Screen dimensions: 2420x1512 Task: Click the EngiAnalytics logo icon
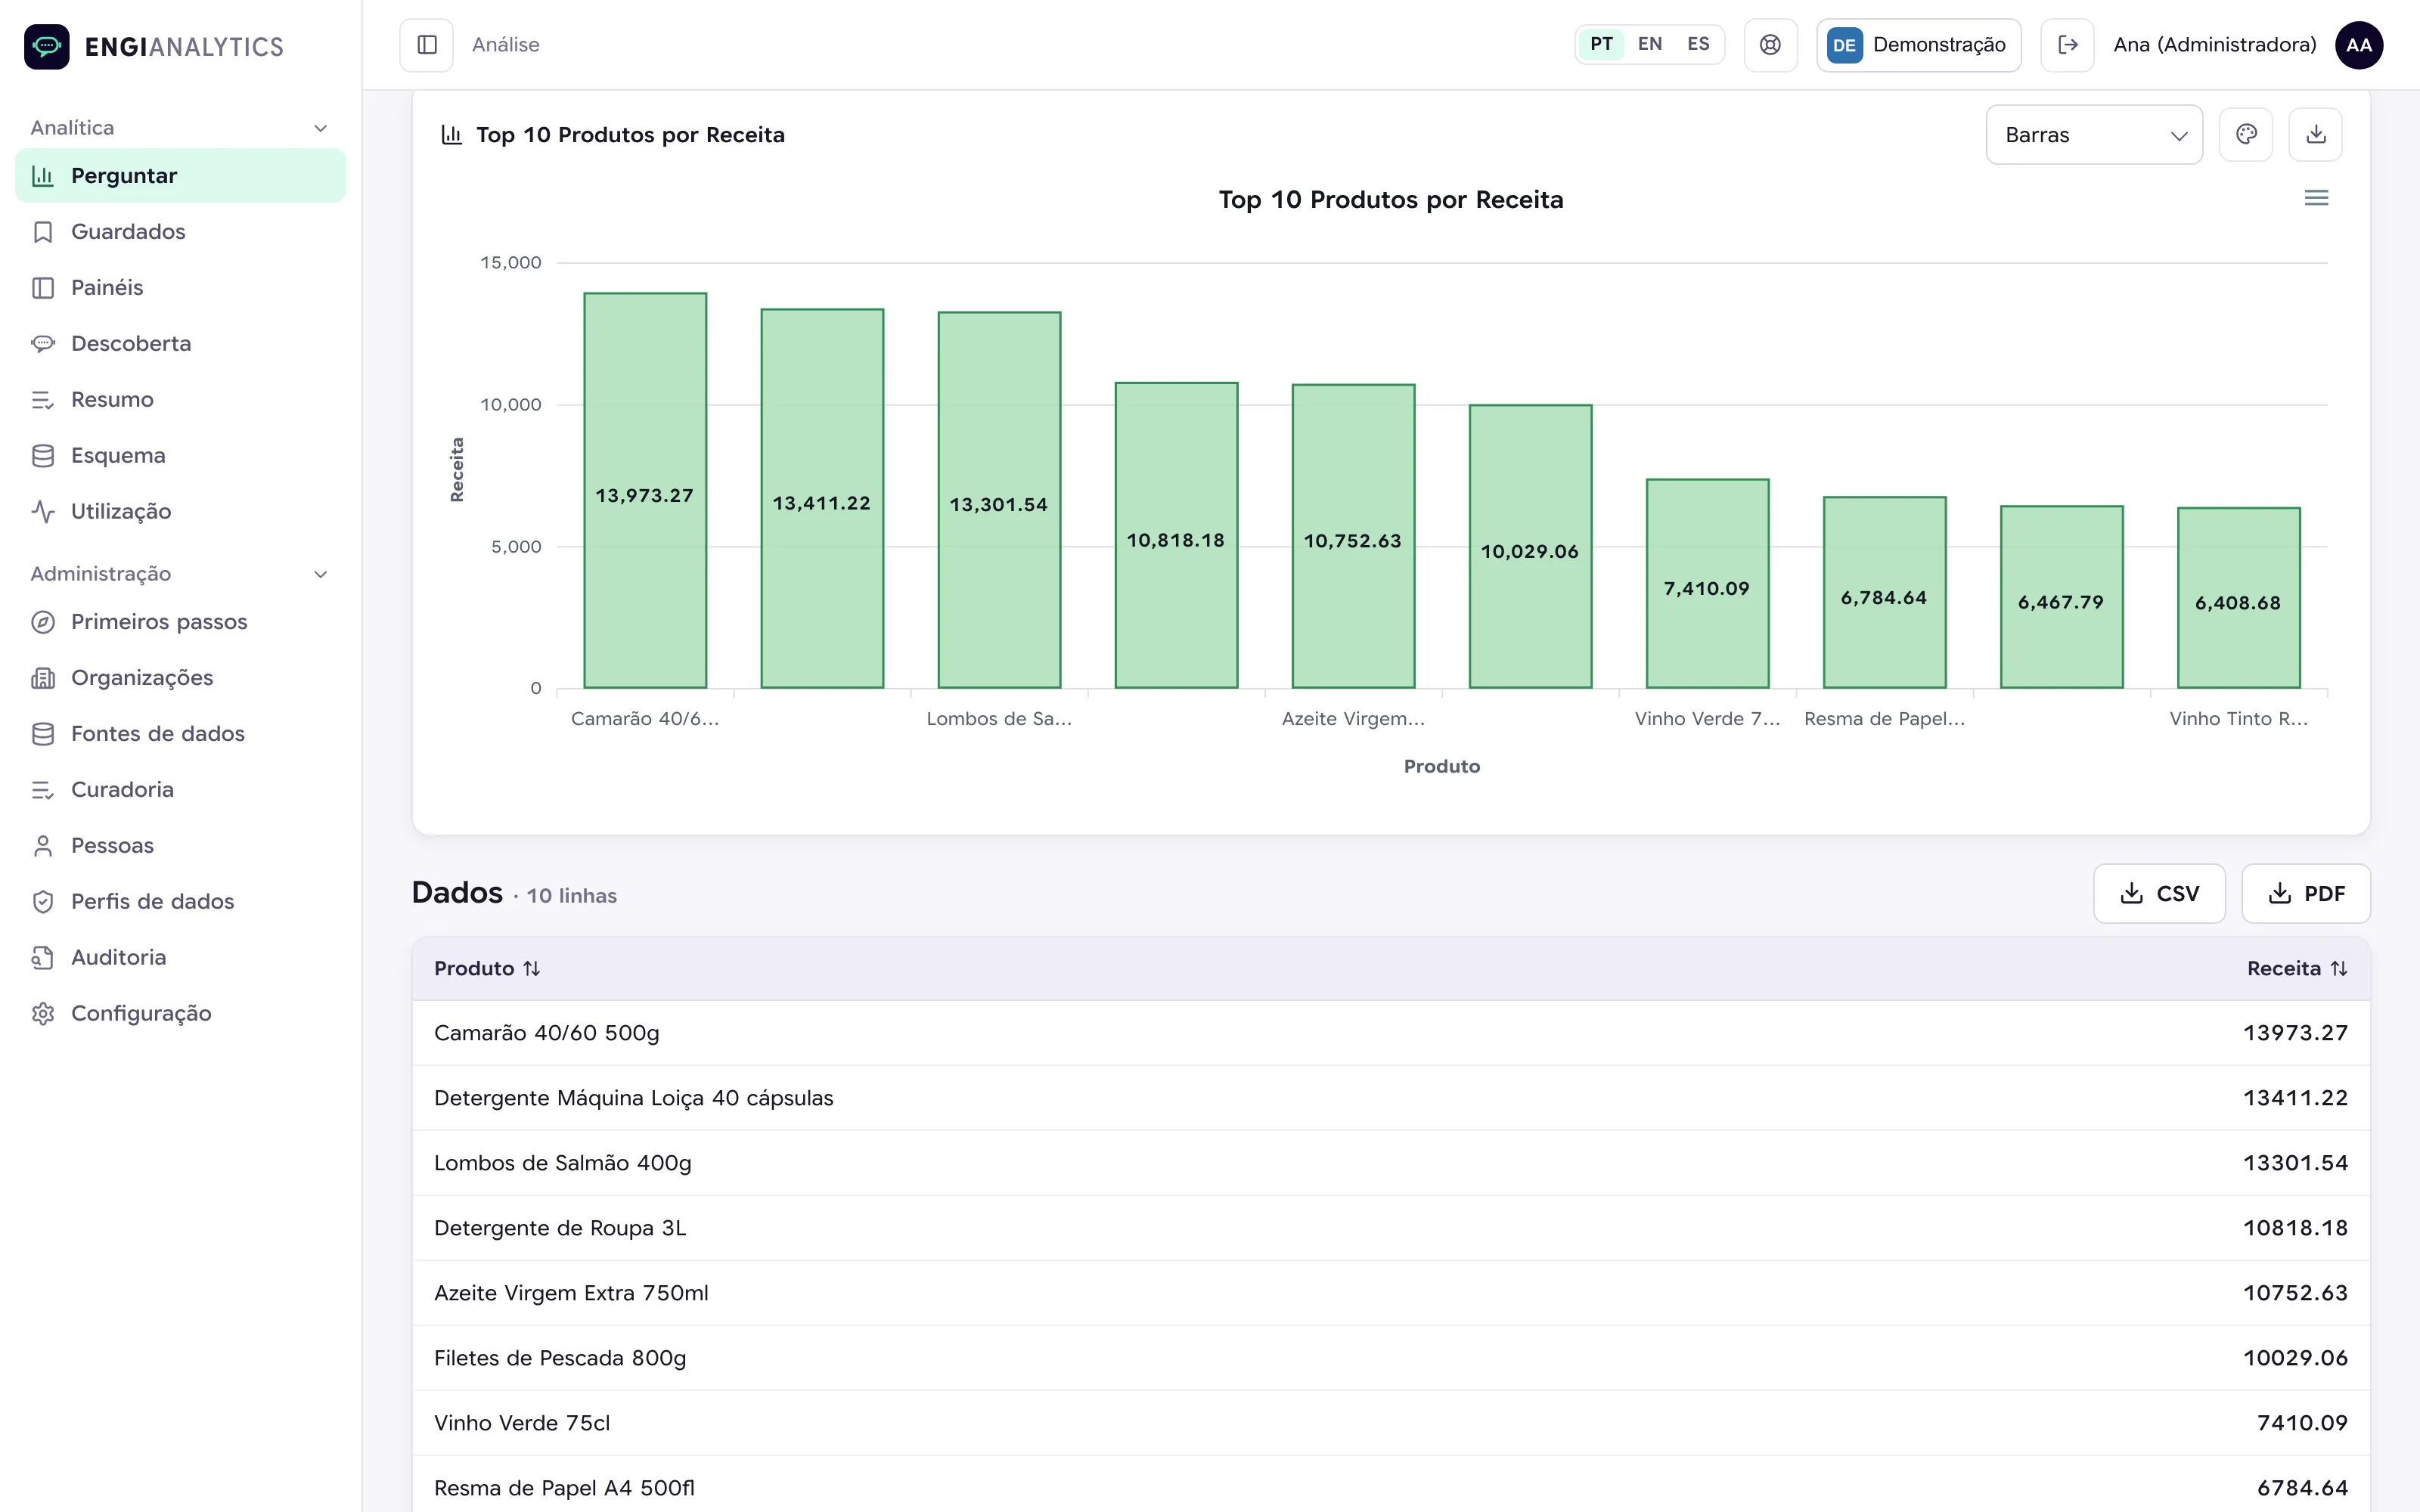point(47,46)
